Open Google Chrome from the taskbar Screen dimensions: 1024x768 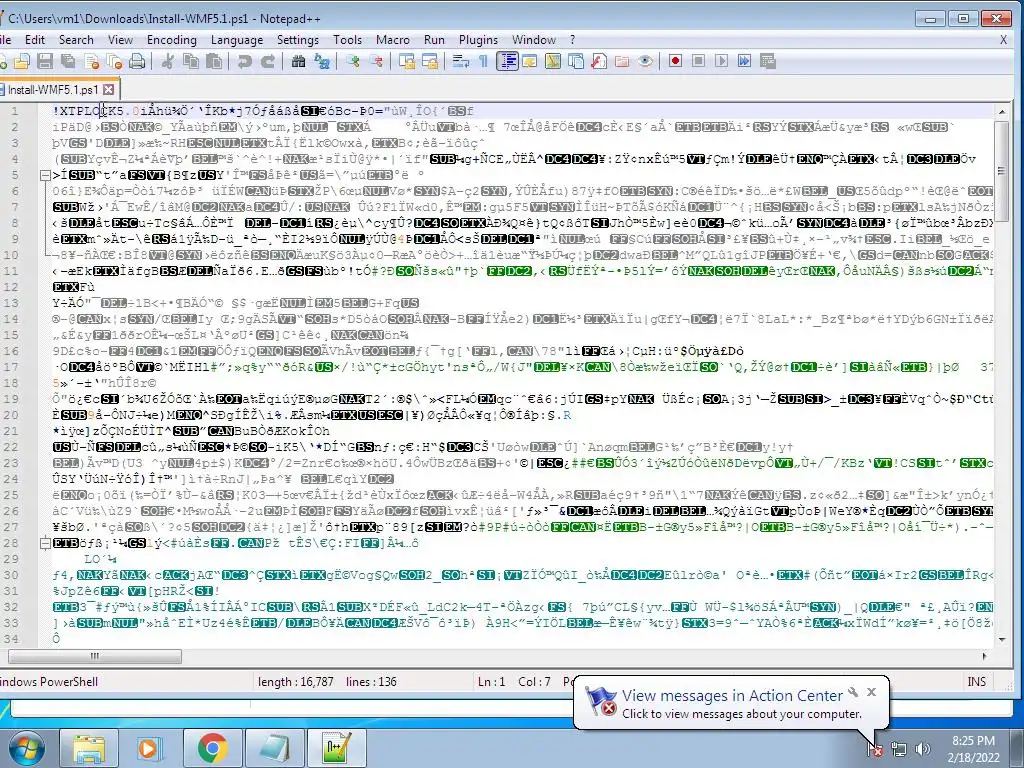(x=213, y=748)
